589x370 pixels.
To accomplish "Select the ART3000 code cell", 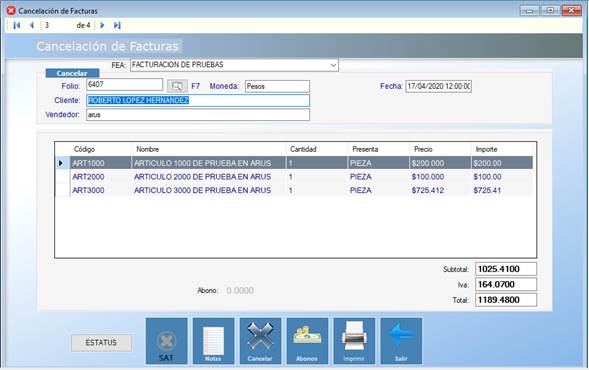I will (101, 190).
